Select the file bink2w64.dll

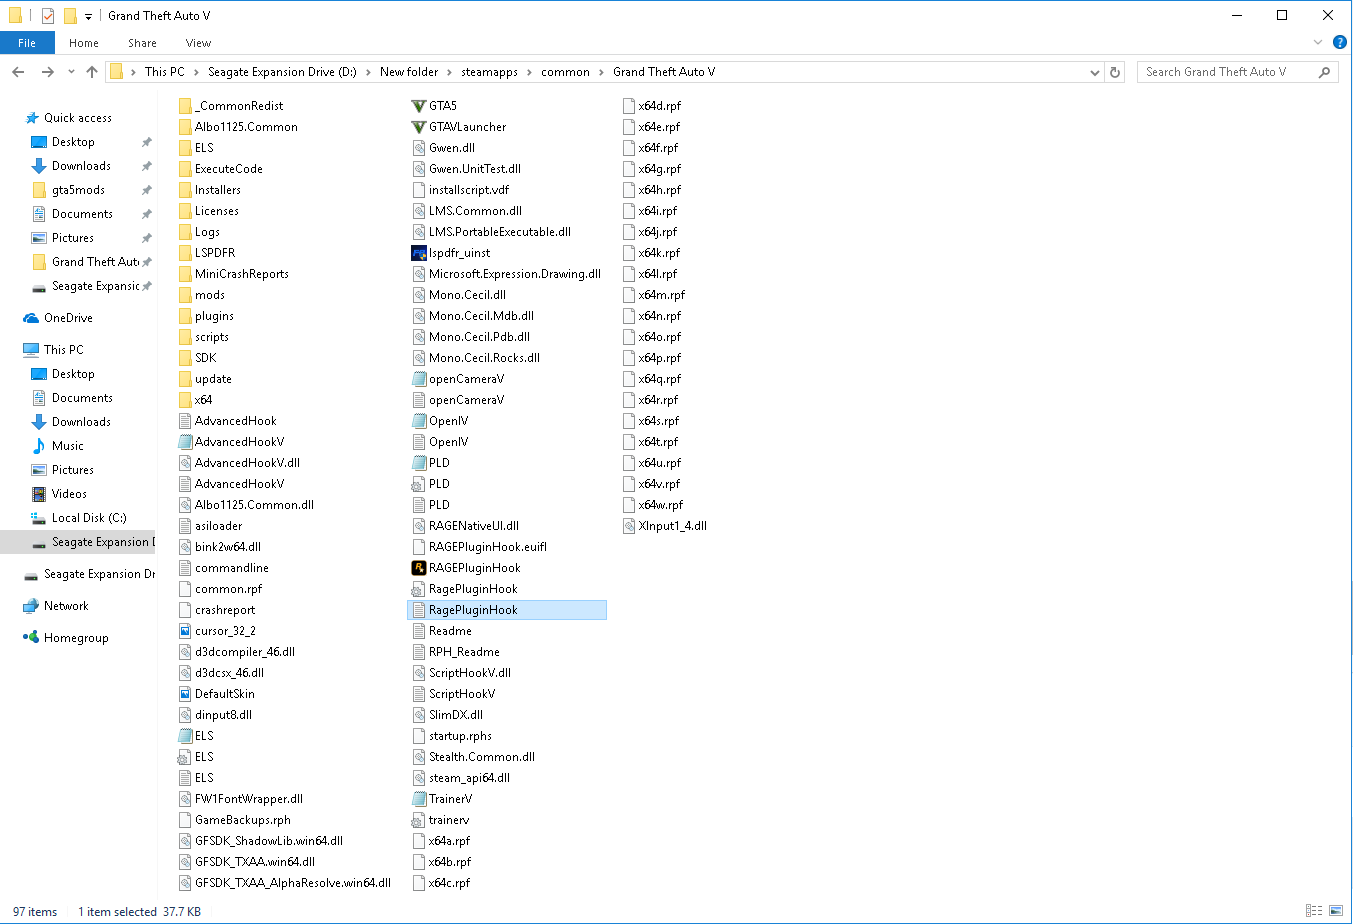219,547
